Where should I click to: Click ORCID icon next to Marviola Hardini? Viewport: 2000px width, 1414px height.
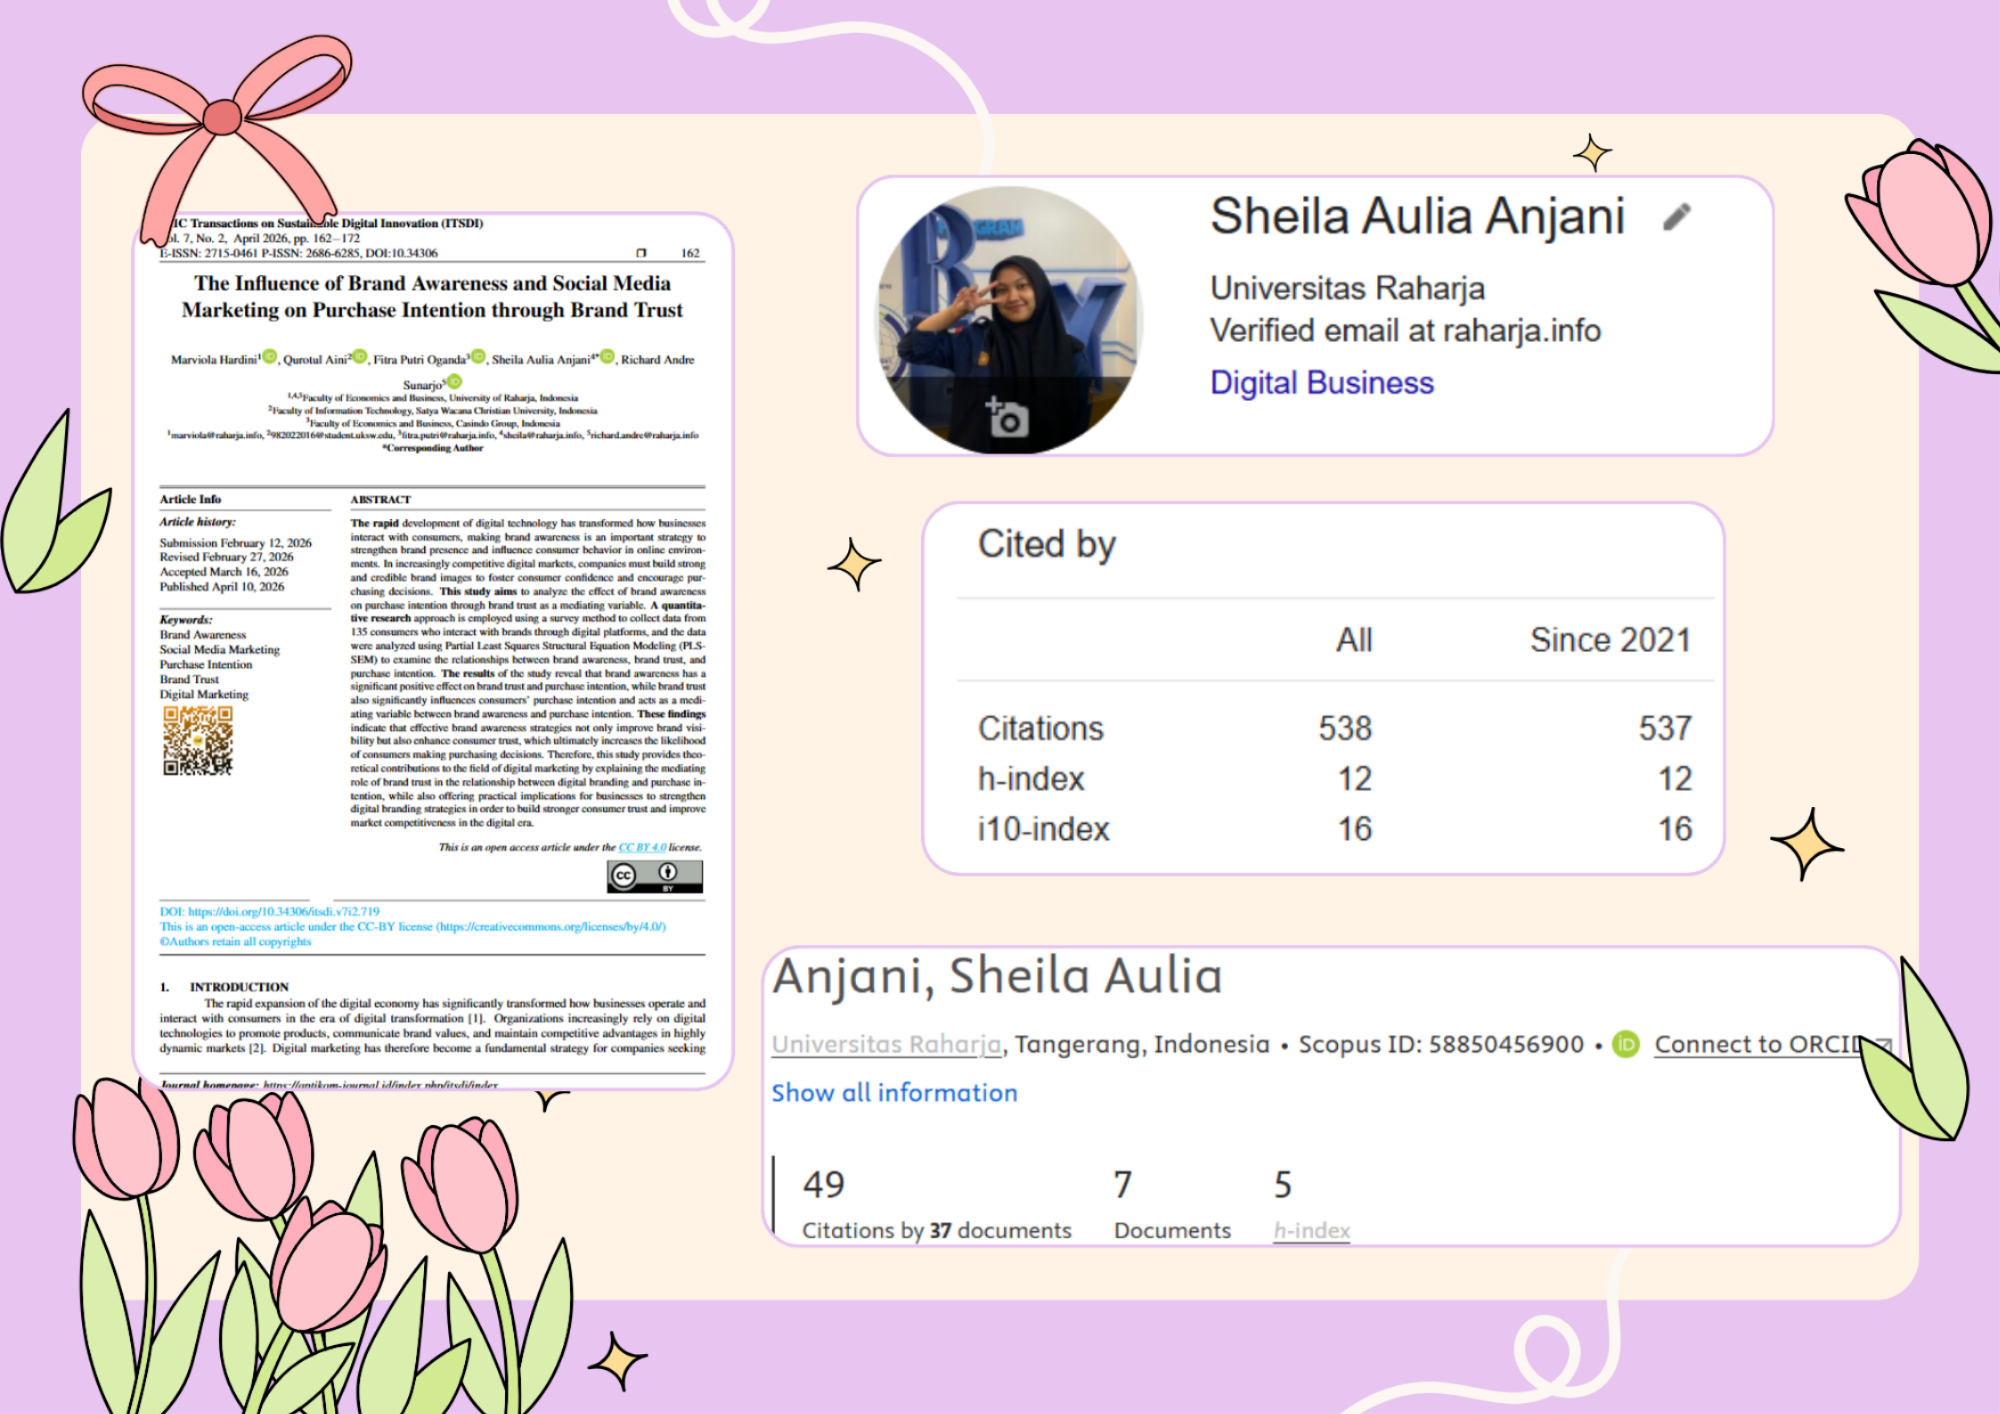point(270,357)
